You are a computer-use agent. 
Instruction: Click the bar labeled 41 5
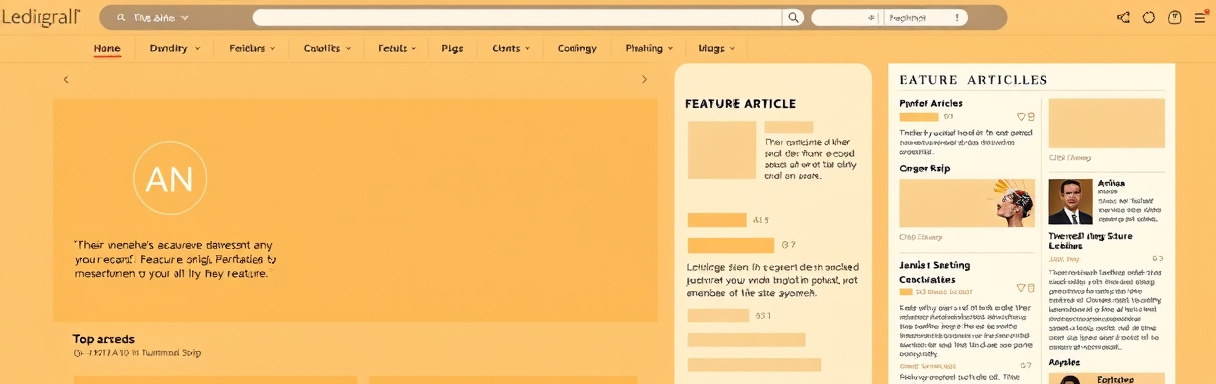tap(717, 220)
